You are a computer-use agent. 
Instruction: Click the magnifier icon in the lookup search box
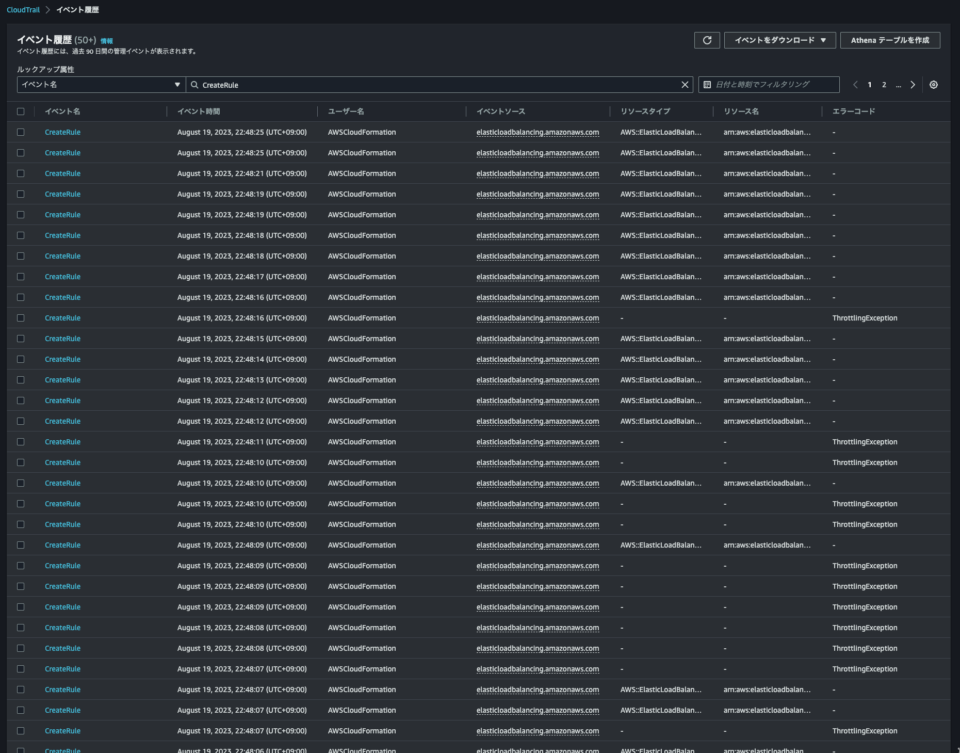pos(196,83)
